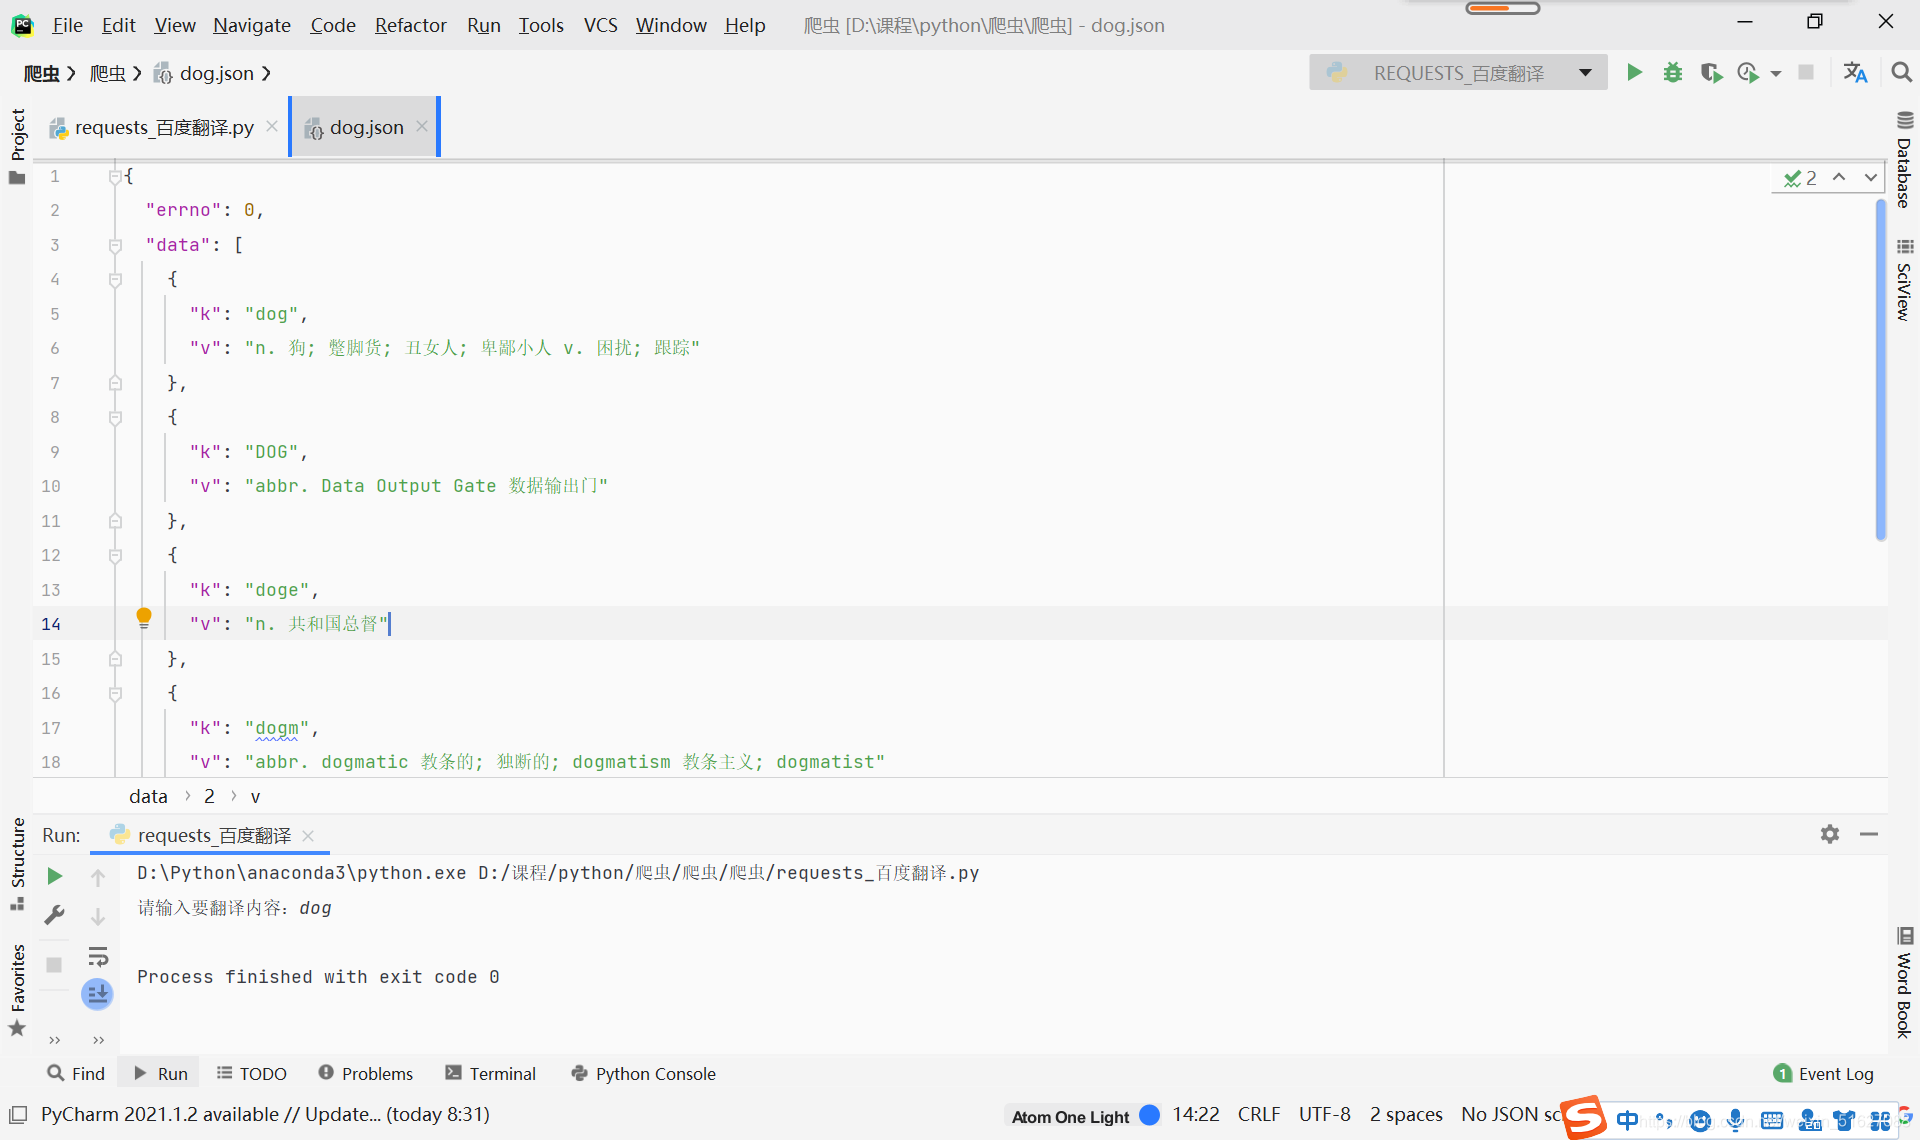Collapse the "data" array fold on line 3

pos(115,245)
